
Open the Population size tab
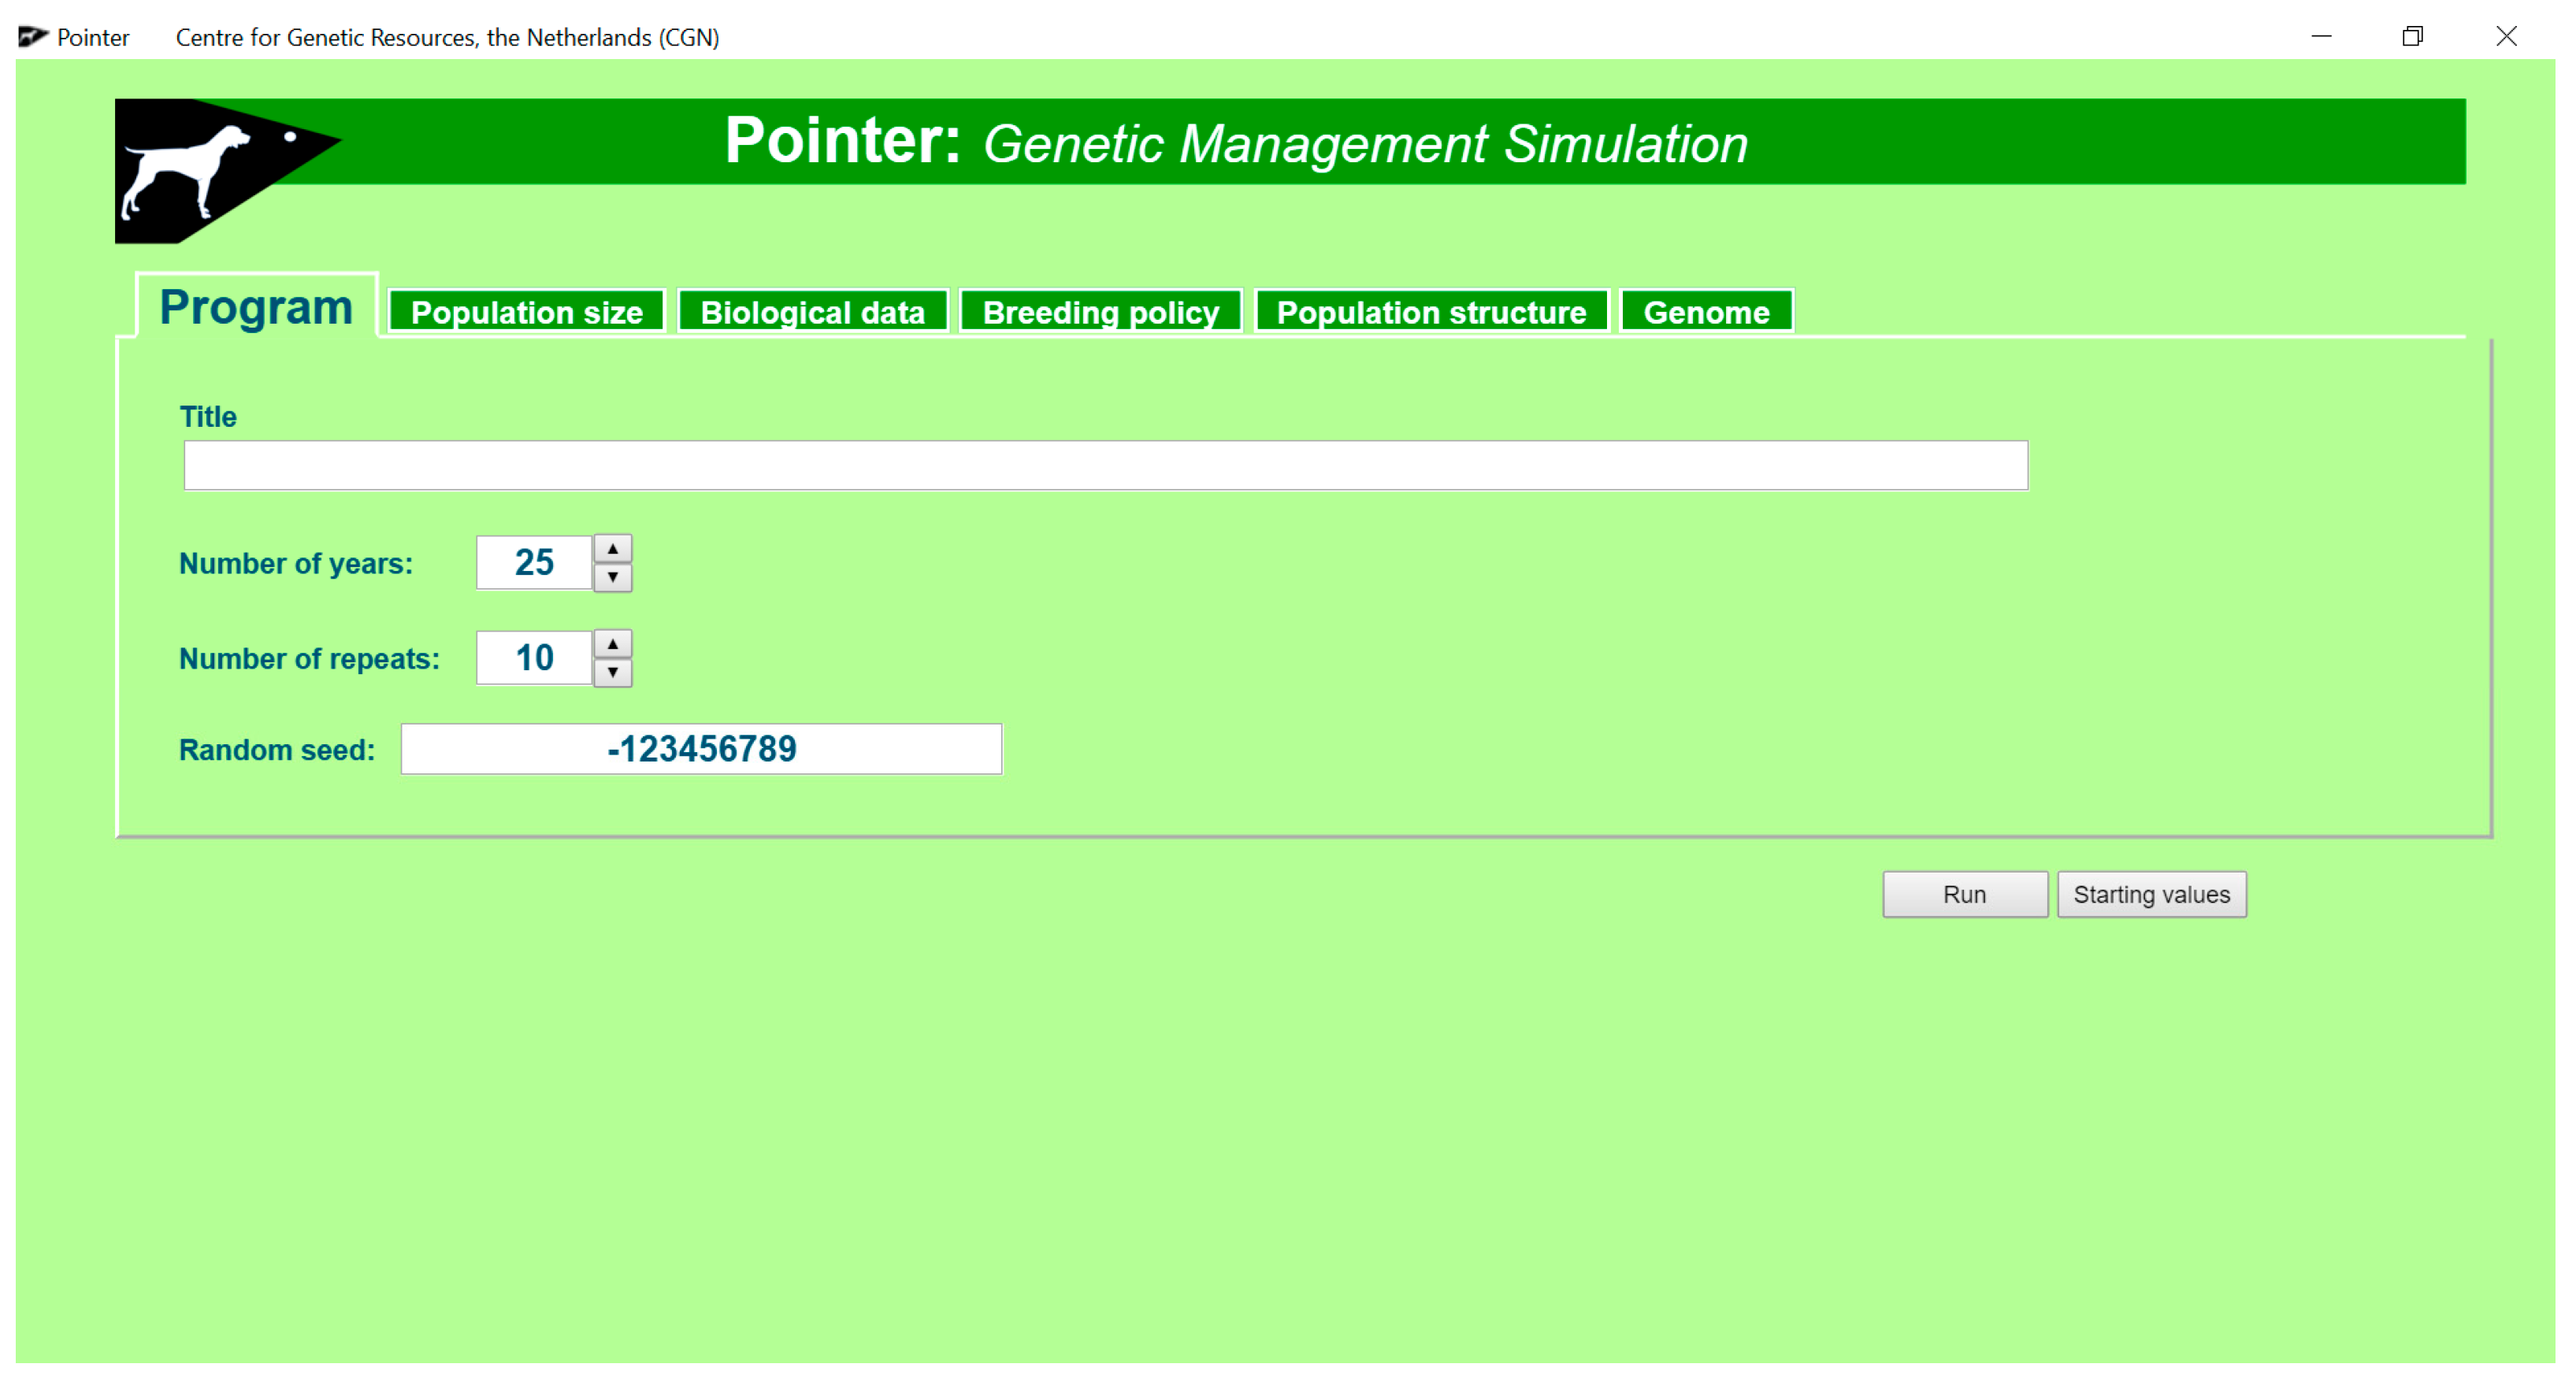526,312
